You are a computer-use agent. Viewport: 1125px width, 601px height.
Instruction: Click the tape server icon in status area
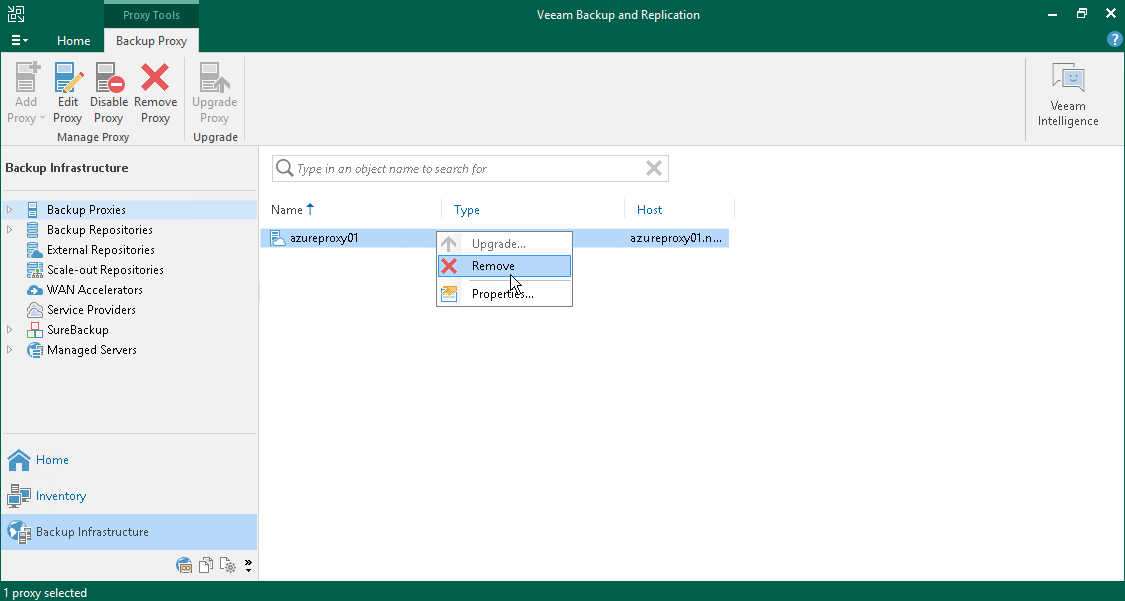184,565
